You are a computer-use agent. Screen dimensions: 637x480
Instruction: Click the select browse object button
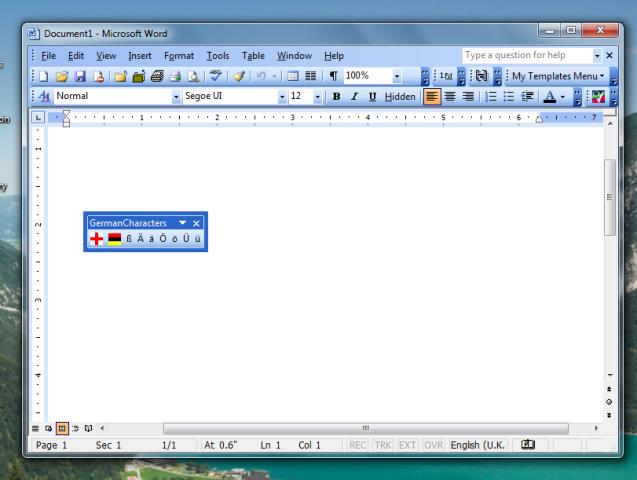coord(609,402)
